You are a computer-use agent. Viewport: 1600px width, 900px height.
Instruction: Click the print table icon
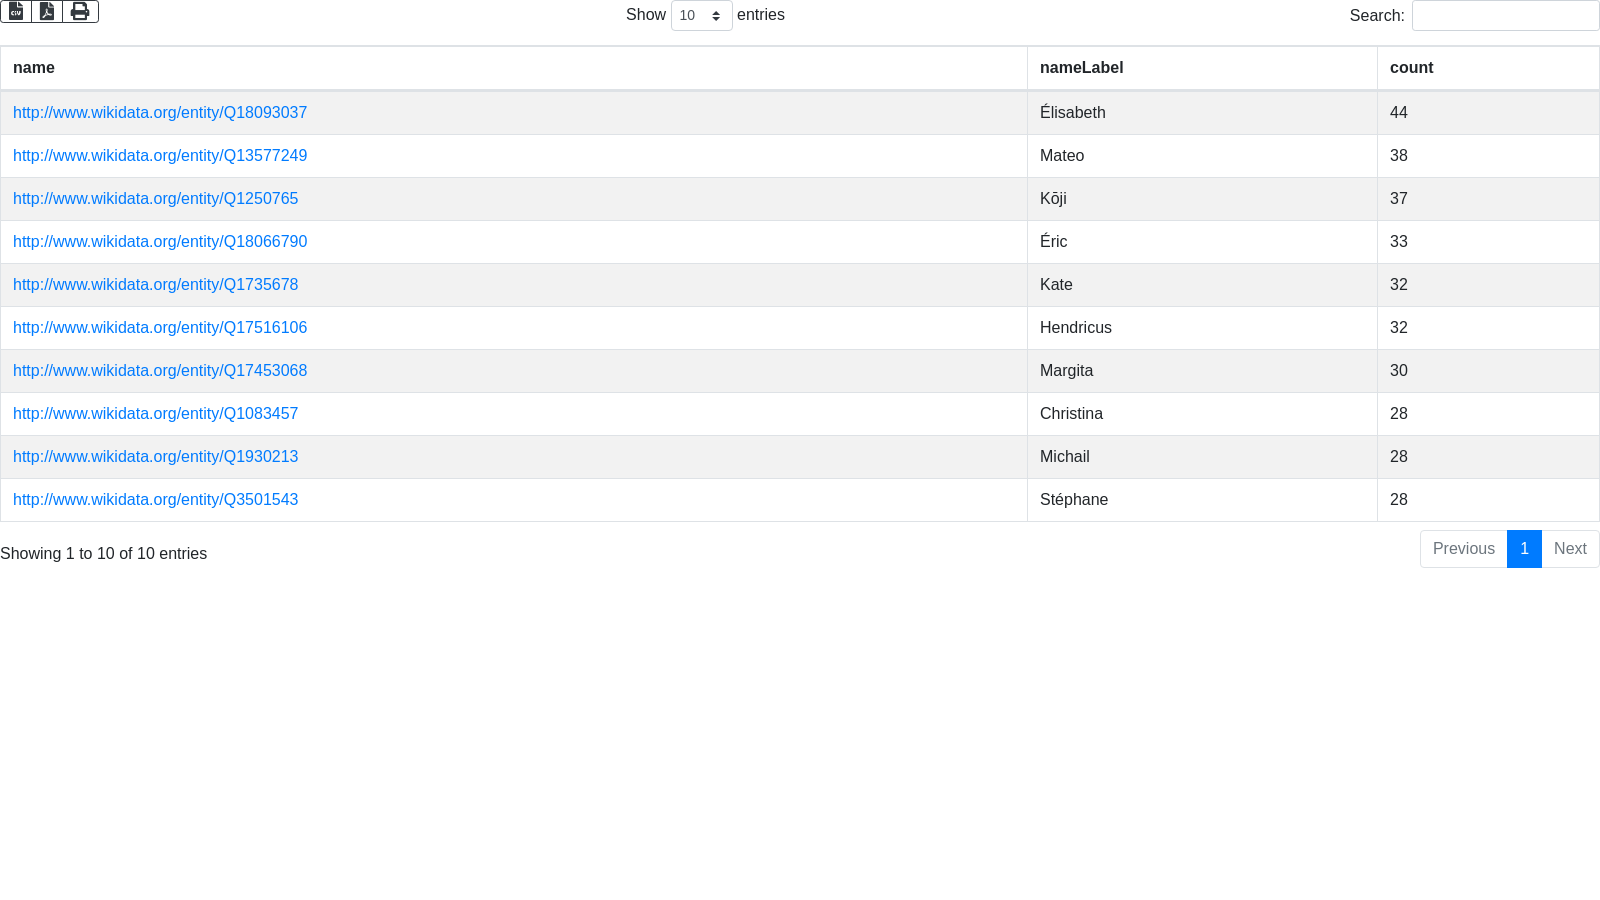[80, 11]
